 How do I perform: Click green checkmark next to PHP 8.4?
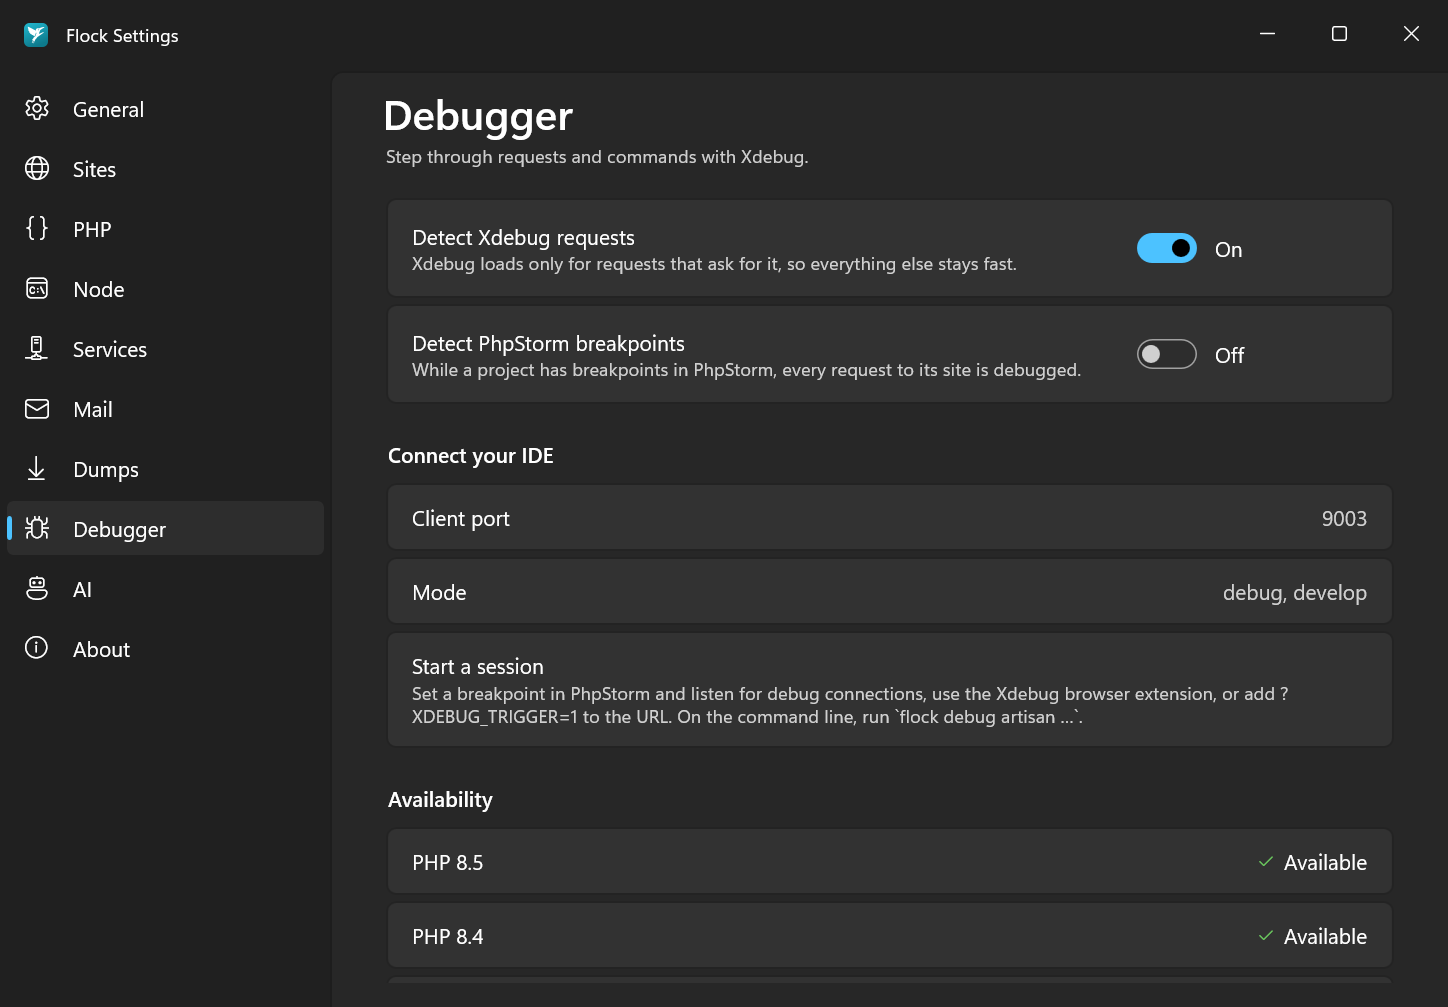coord(1266,936)
